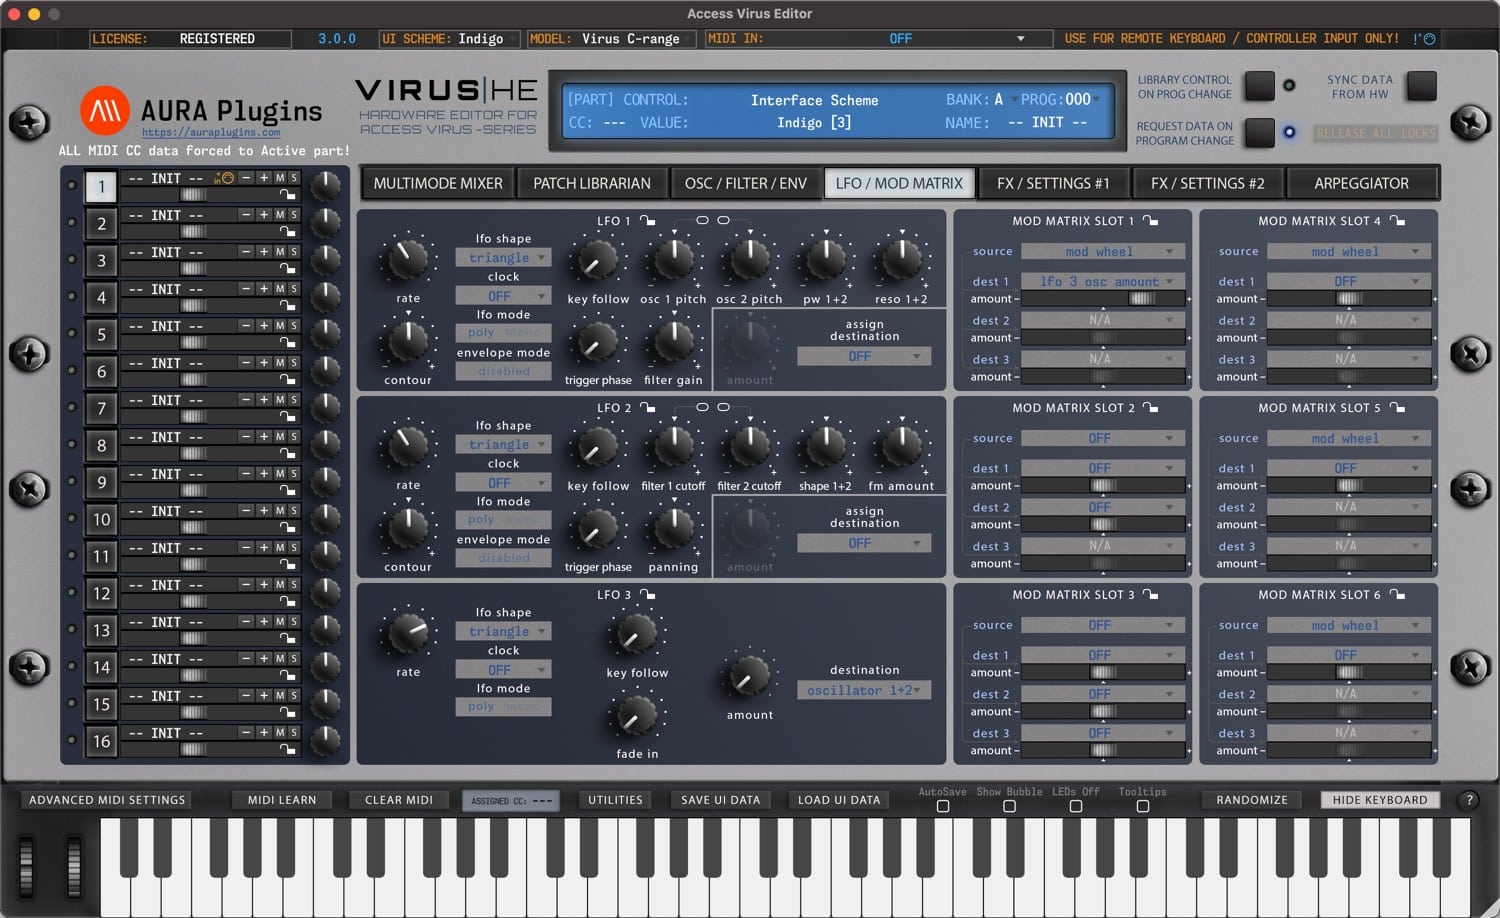
Task: Click the lock icon next to LFO 3
Action: pos(648,595)
